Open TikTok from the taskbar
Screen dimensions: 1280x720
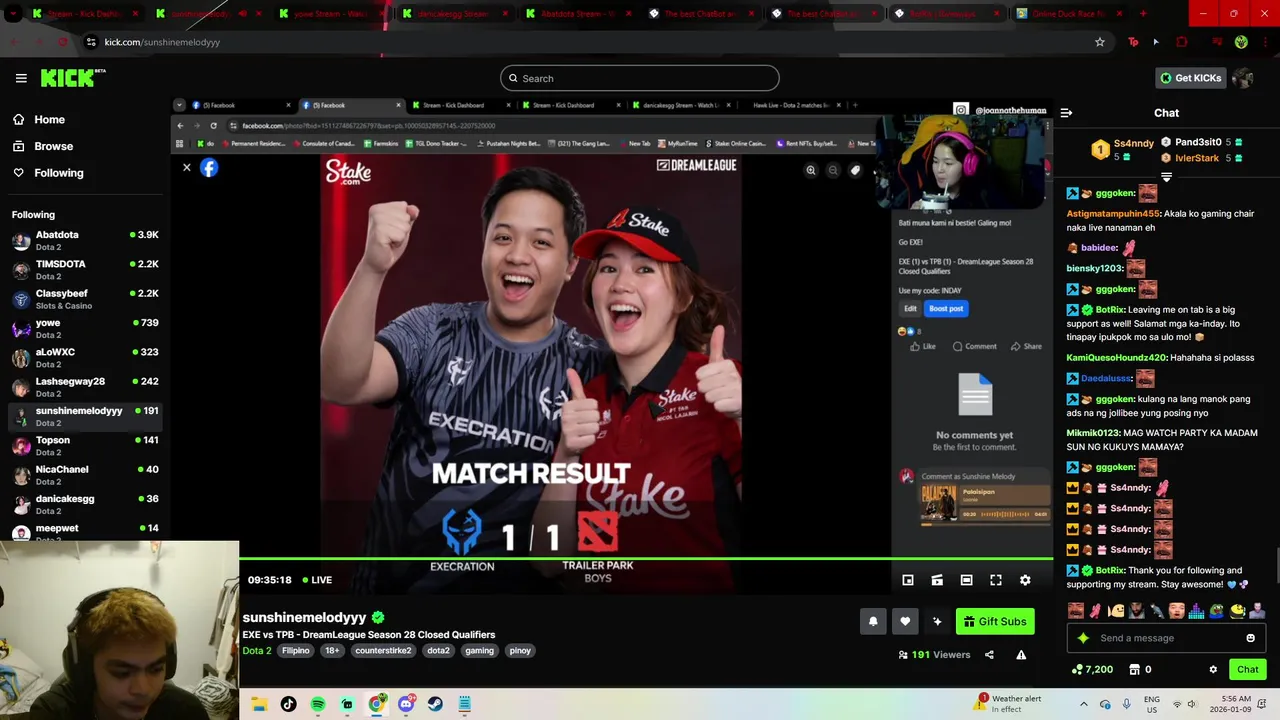coord(288,704)
